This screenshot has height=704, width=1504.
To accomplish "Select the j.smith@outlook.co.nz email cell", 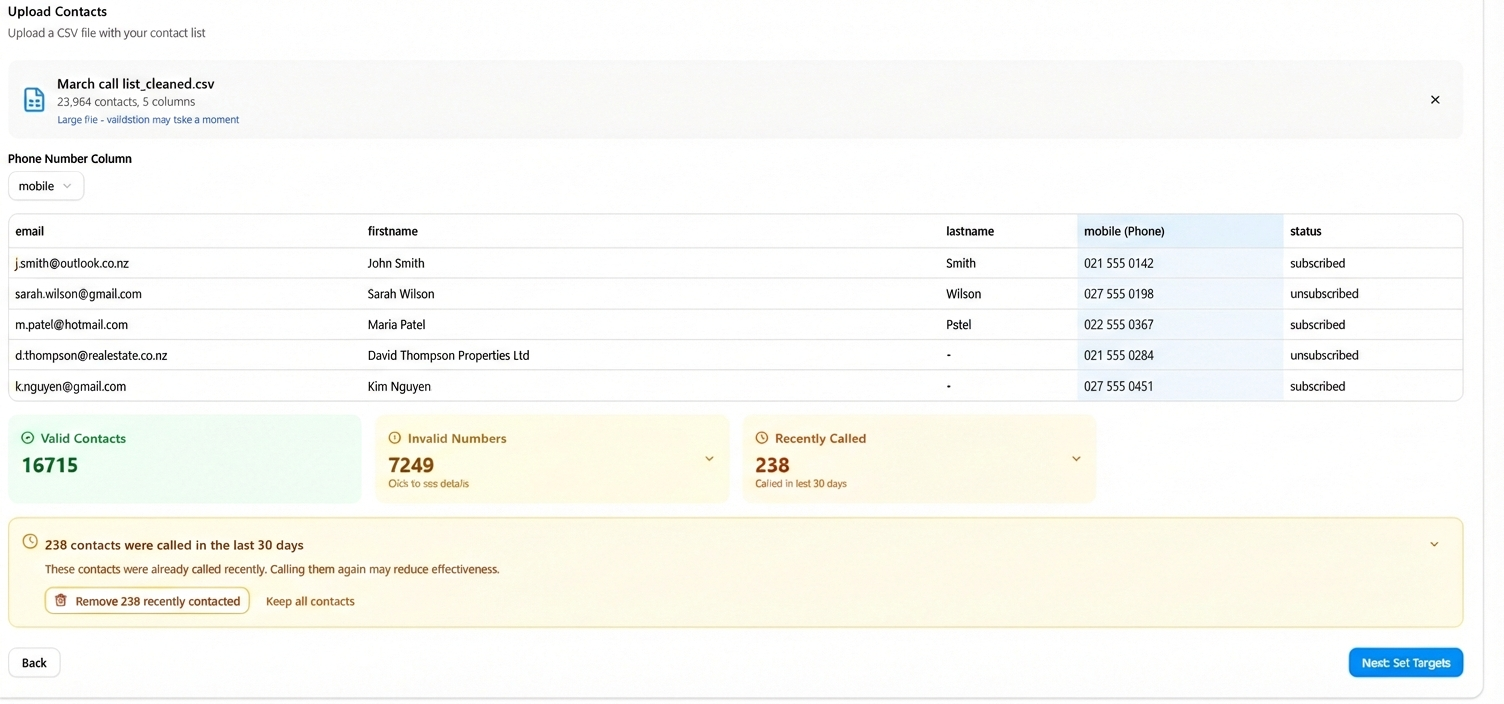I will (x=72, y=264).
